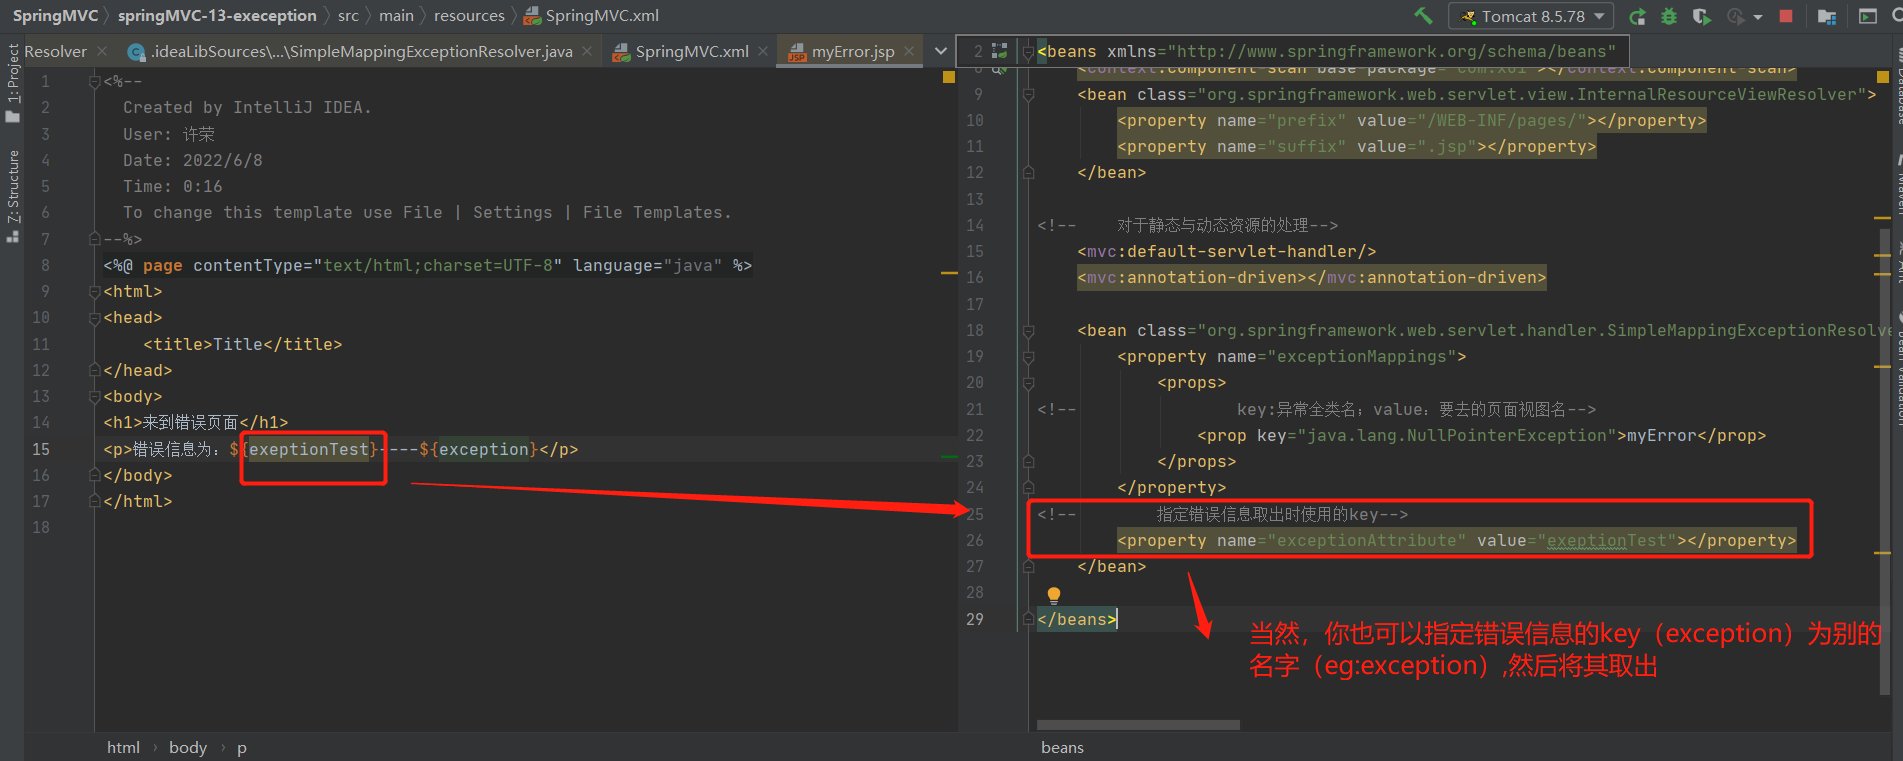
Task: Click SpringMVC in the breadcrumb path
Action: tap(55, 16)
